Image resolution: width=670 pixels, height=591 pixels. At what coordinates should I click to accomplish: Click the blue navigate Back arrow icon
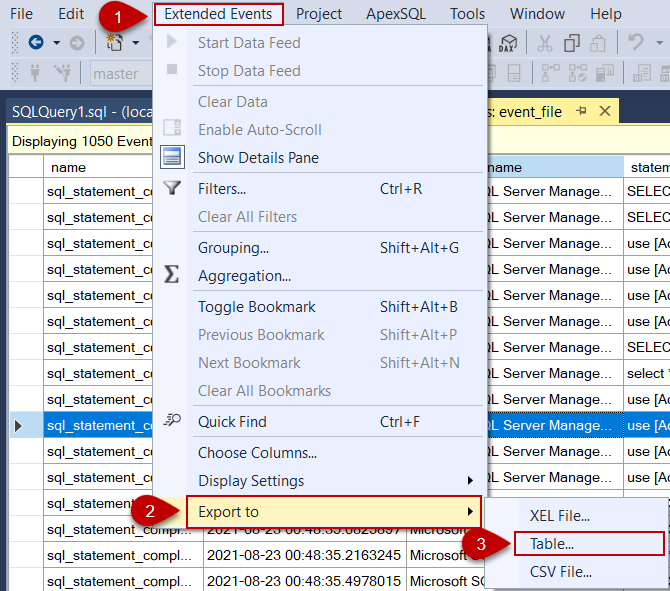[x=36, y=42]
